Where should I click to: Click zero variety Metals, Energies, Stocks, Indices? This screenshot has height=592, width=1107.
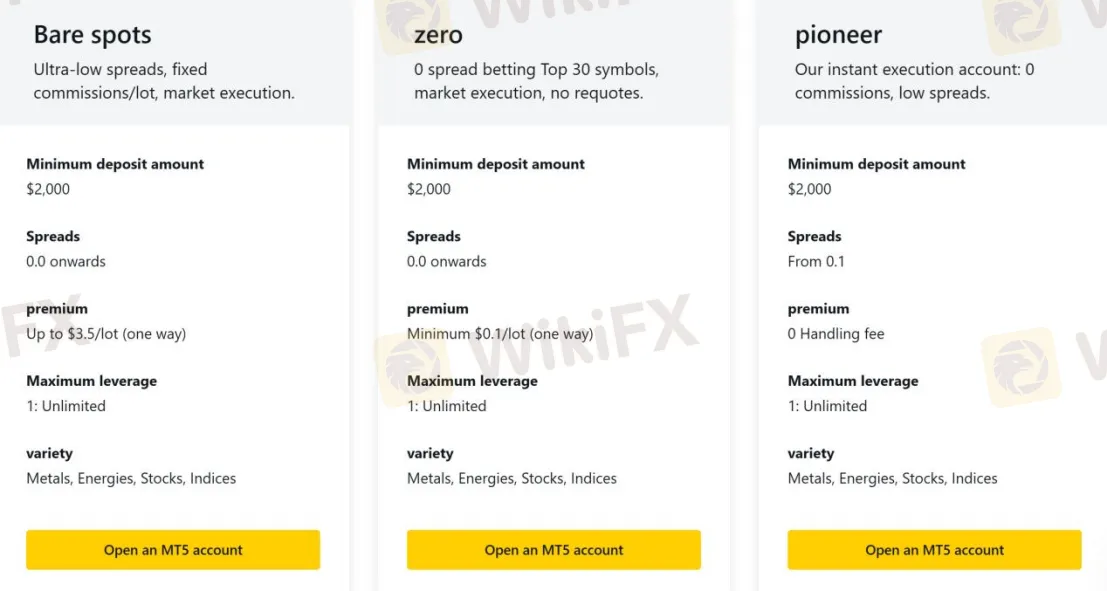coord(512,478)
